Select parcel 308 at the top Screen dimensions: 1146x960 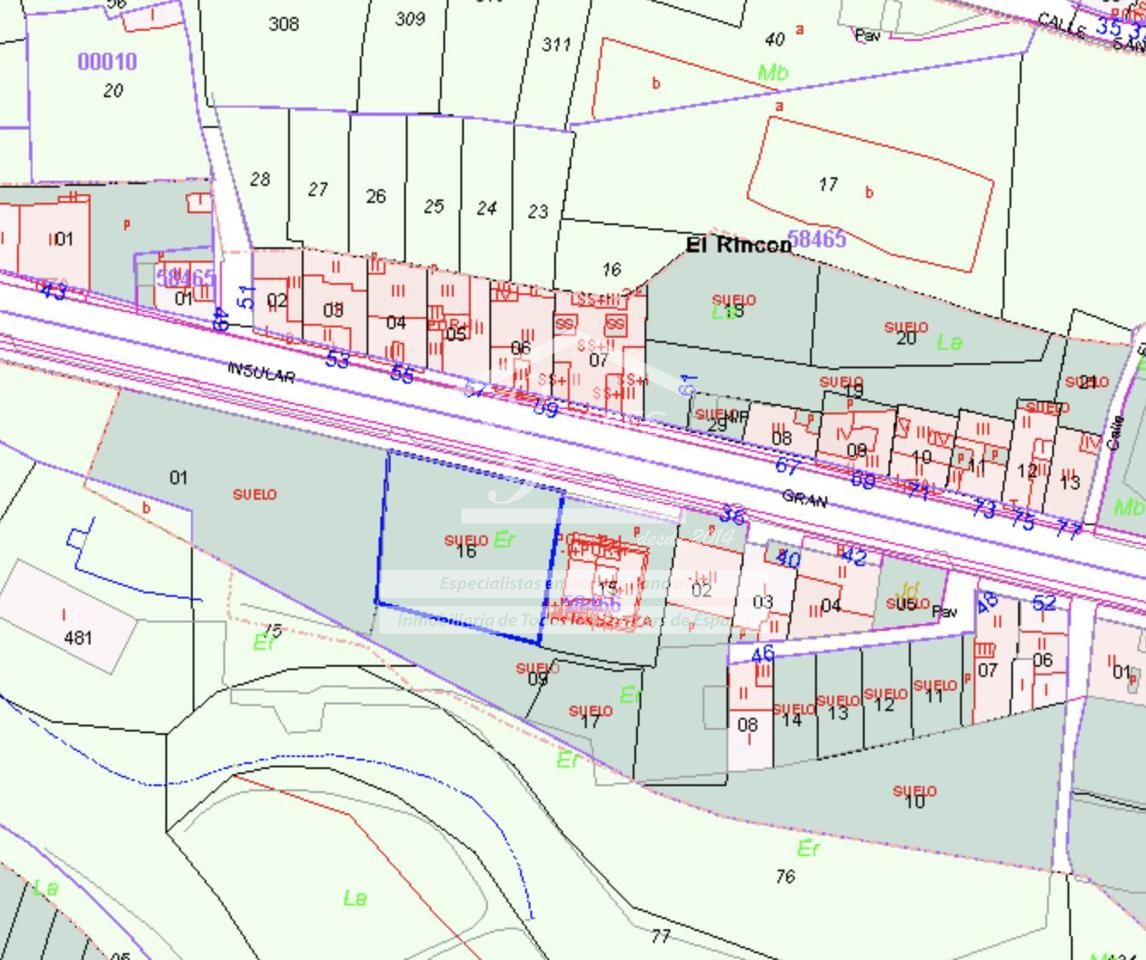click(284, 24)
